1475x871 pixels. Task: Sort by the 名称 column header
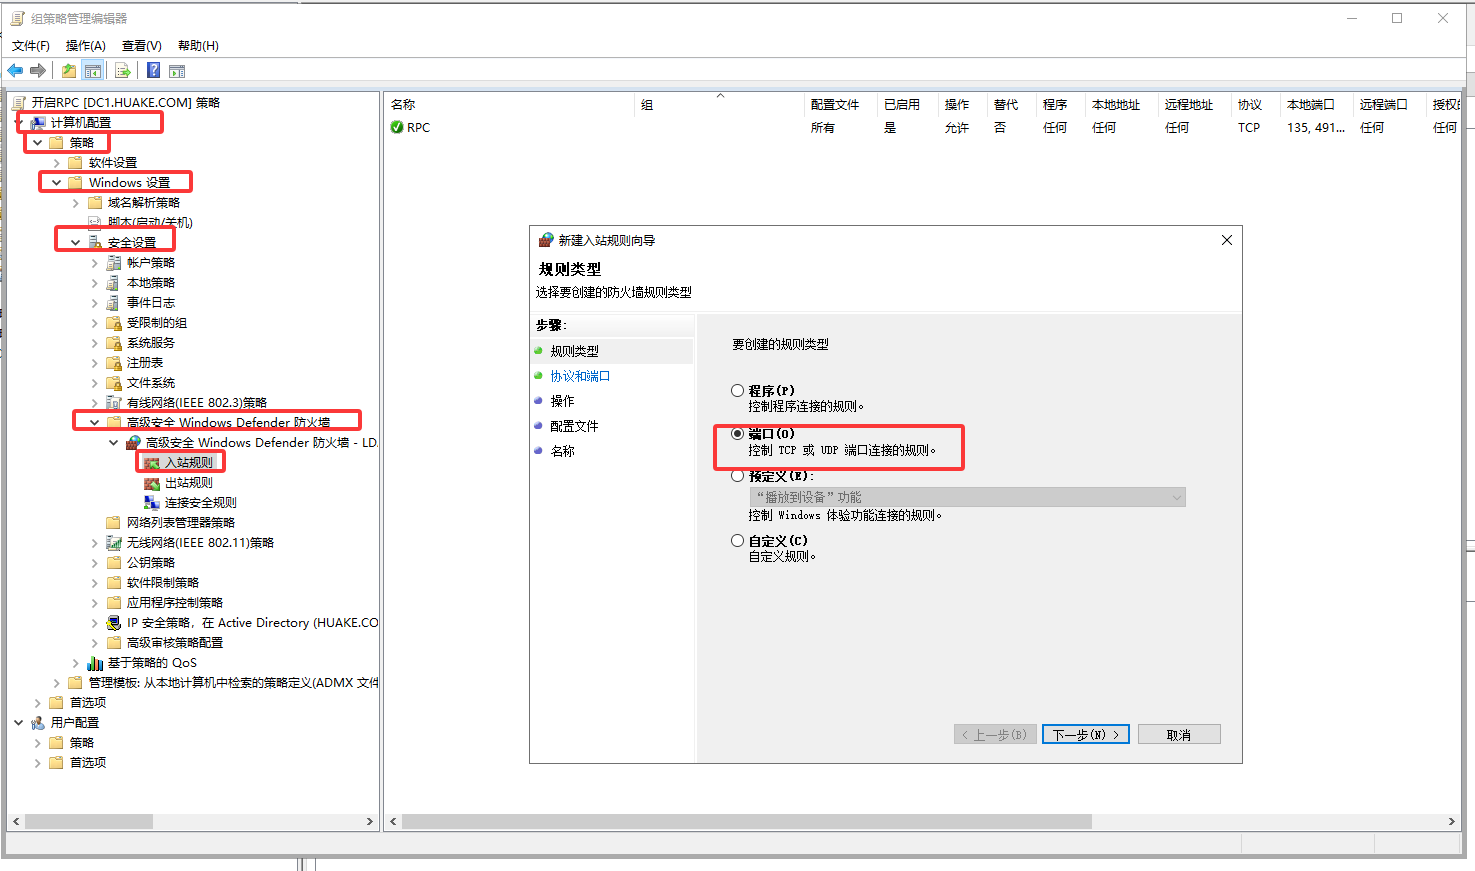(510, 104)
